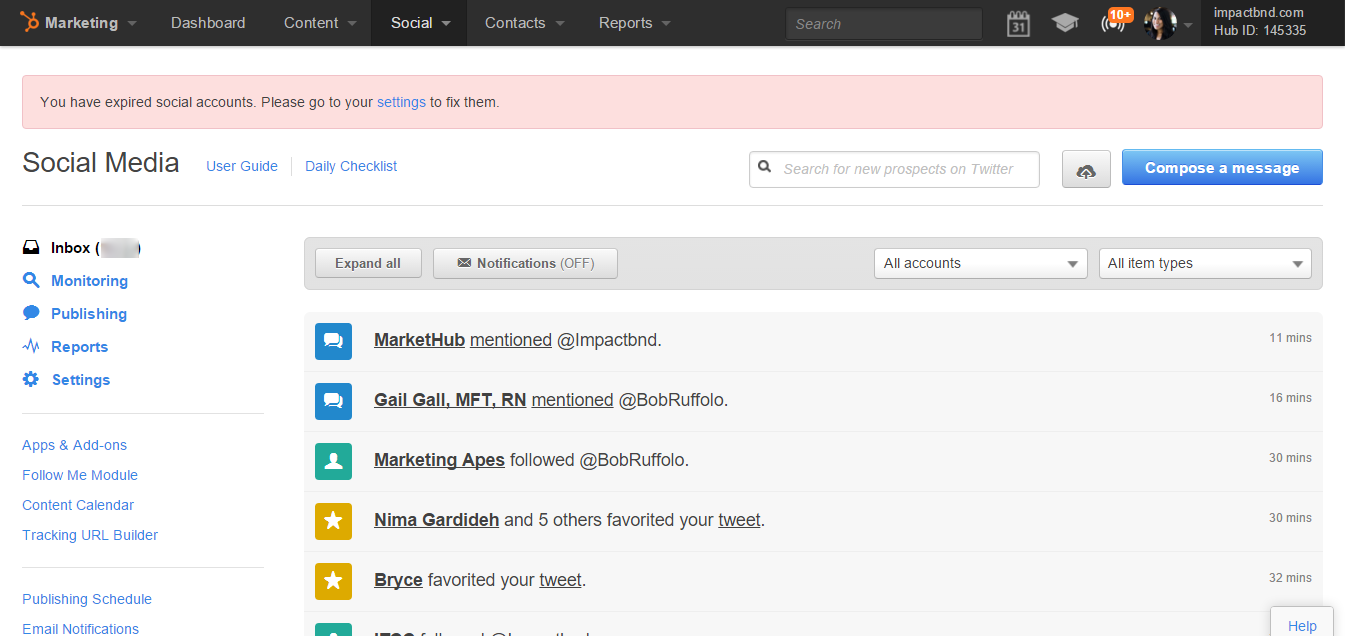Click 'mentioned' link in Gail Gall row
1345x636 pixels.
pos(572,400)
